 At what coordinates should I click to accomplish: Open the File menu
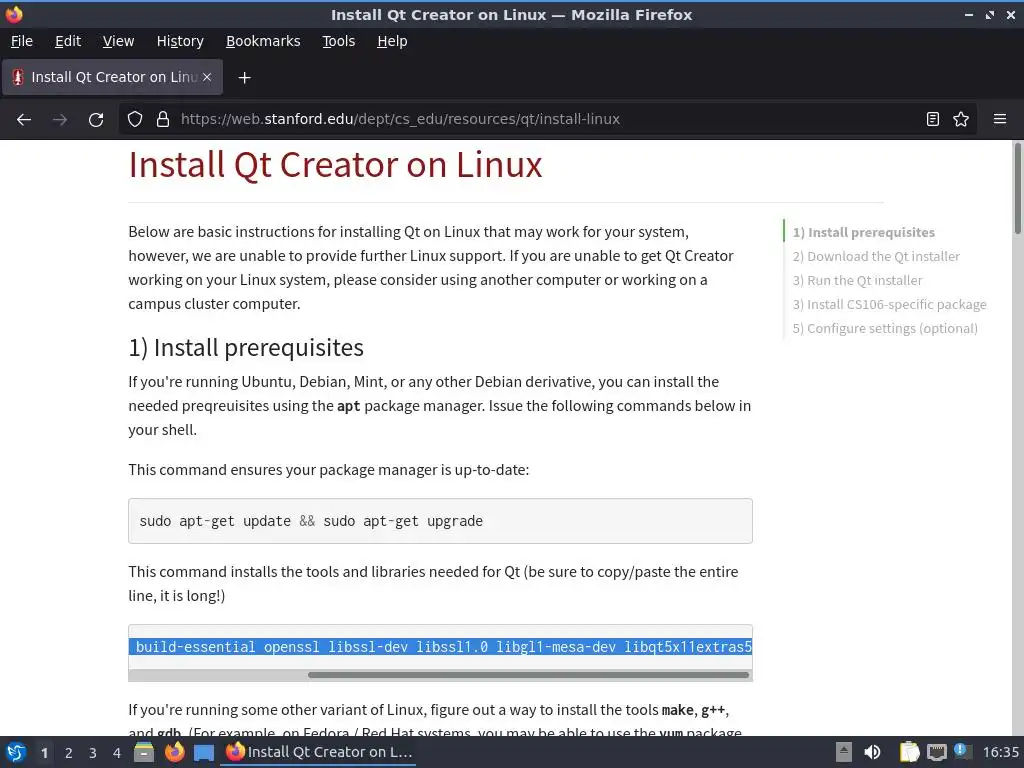(x=22, y=41)
